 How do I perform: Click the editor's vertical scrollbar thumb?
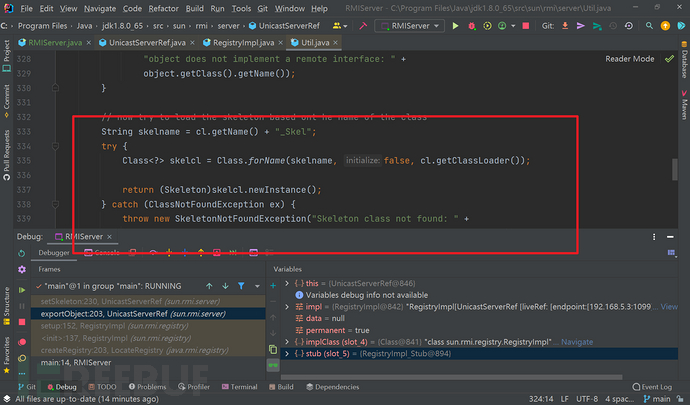coord(675,169)
